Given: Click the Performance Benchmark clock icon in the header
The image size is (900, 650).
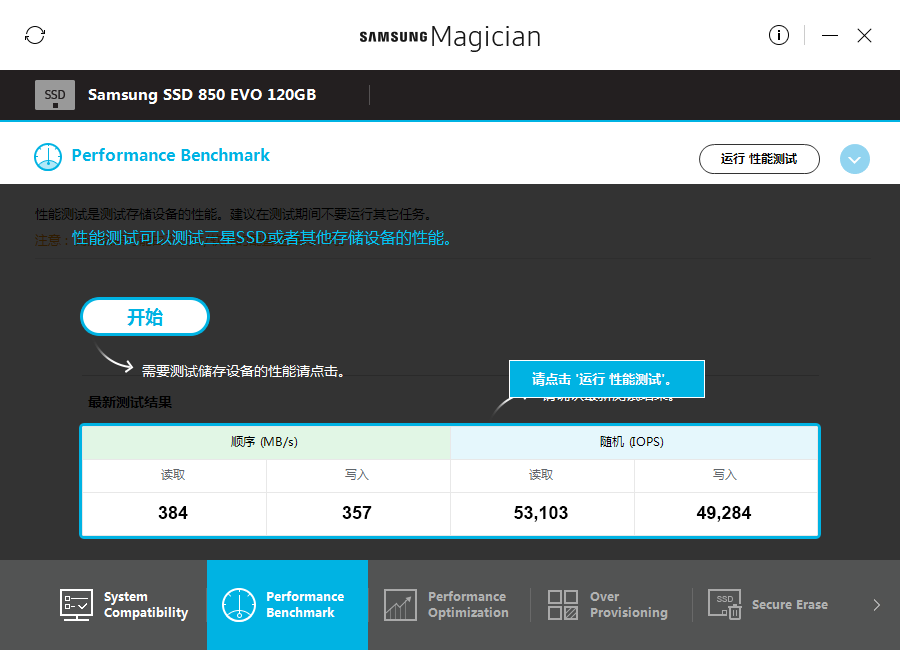Looking at the screenshot, I should [48, 157].
